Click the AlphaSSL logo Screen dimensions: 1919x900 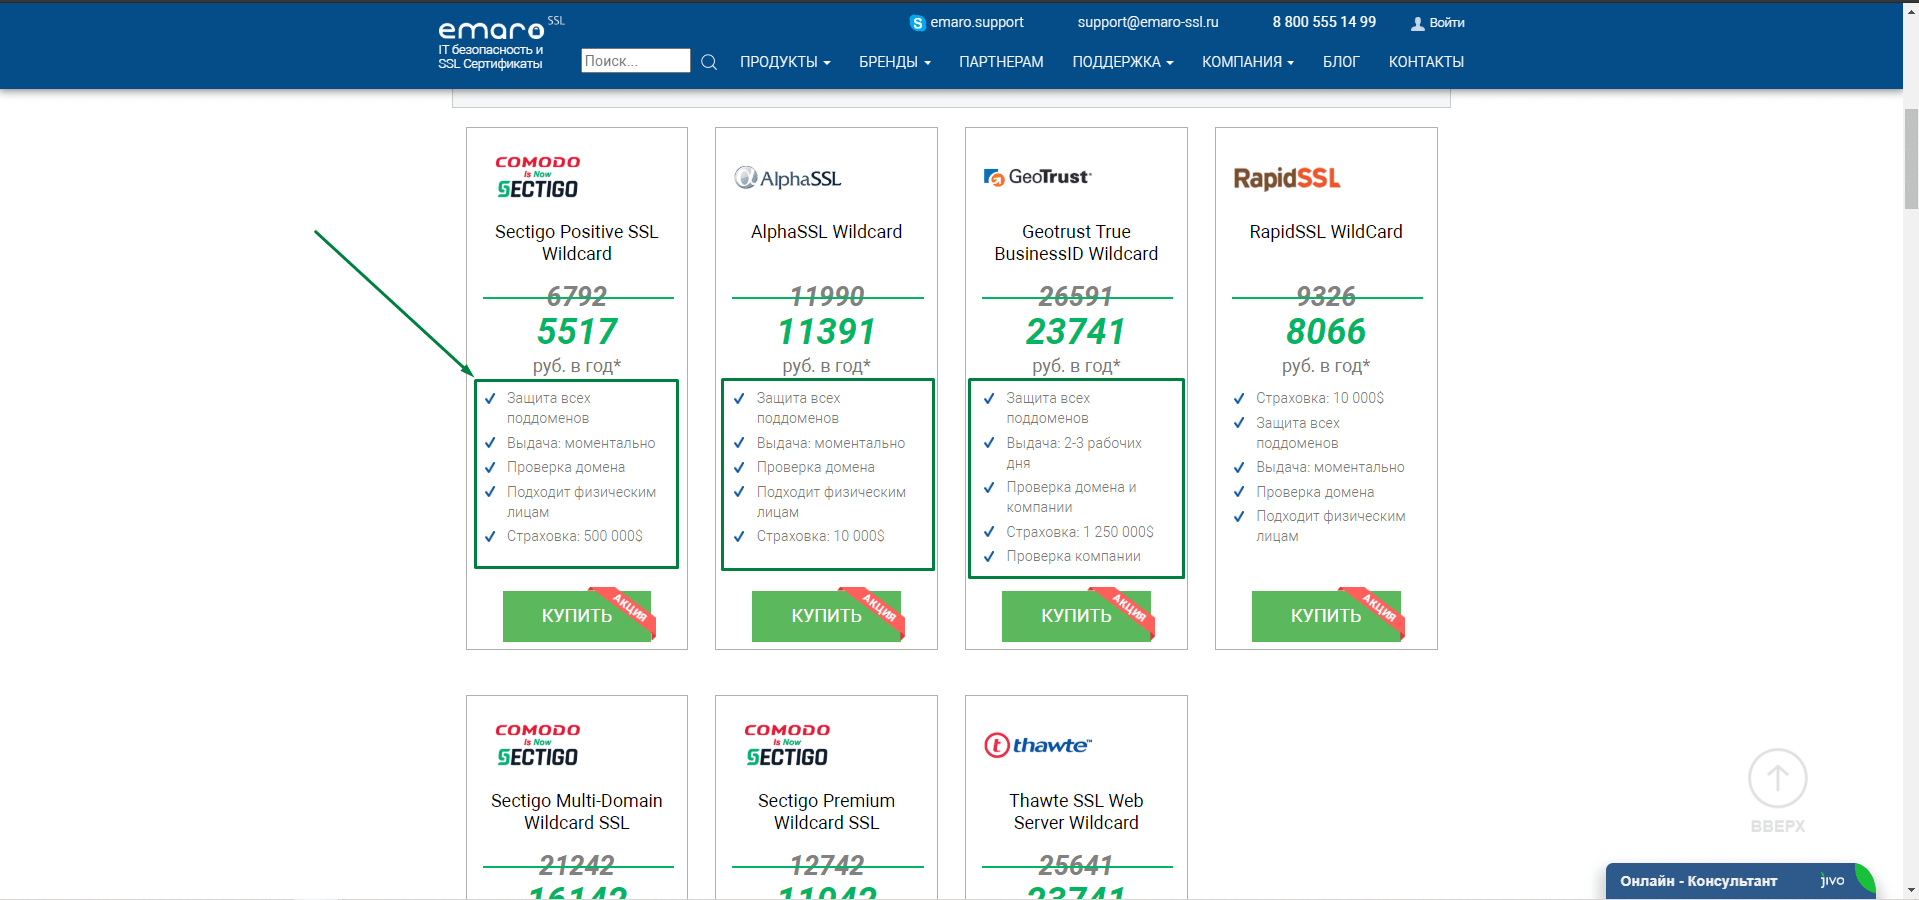coord(788,178)
